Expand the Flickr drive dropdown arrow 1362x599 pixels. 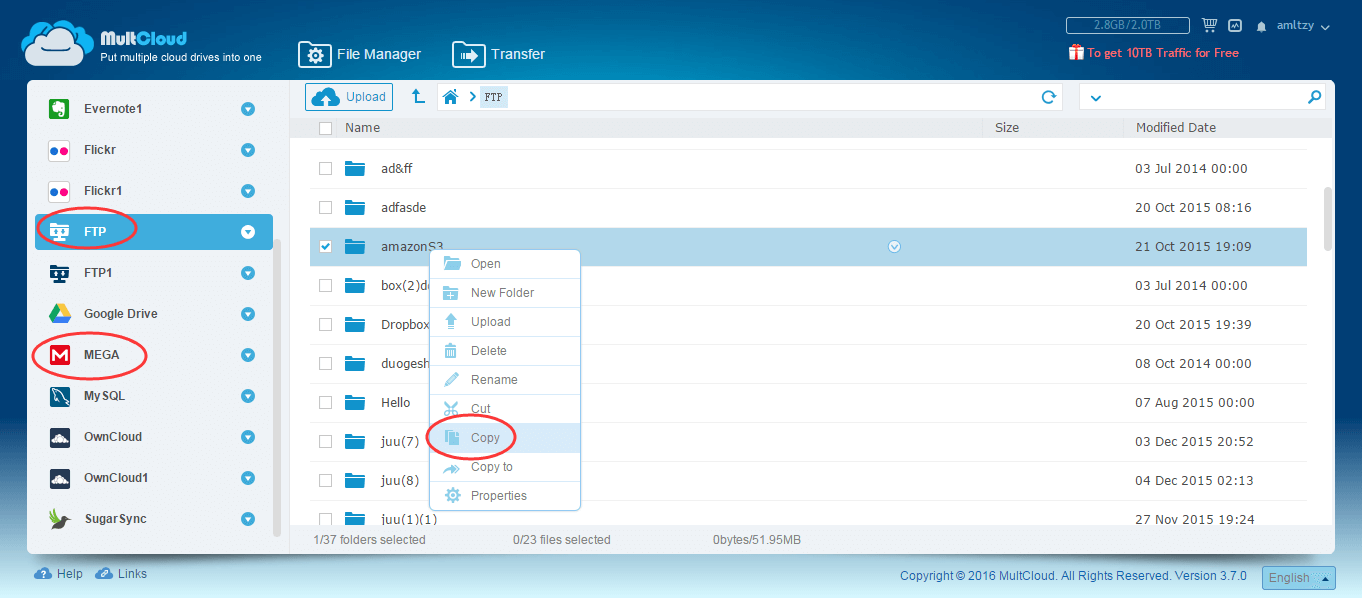[248, 150]
